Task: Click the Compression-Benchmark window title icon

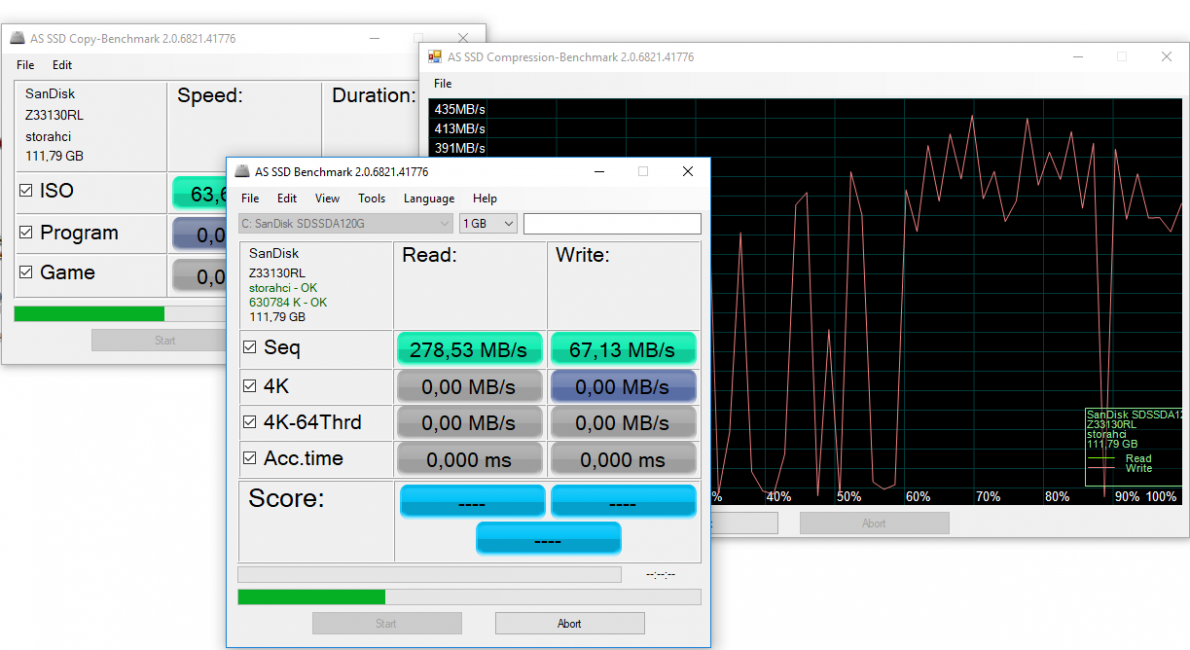Action: point(435,57)
